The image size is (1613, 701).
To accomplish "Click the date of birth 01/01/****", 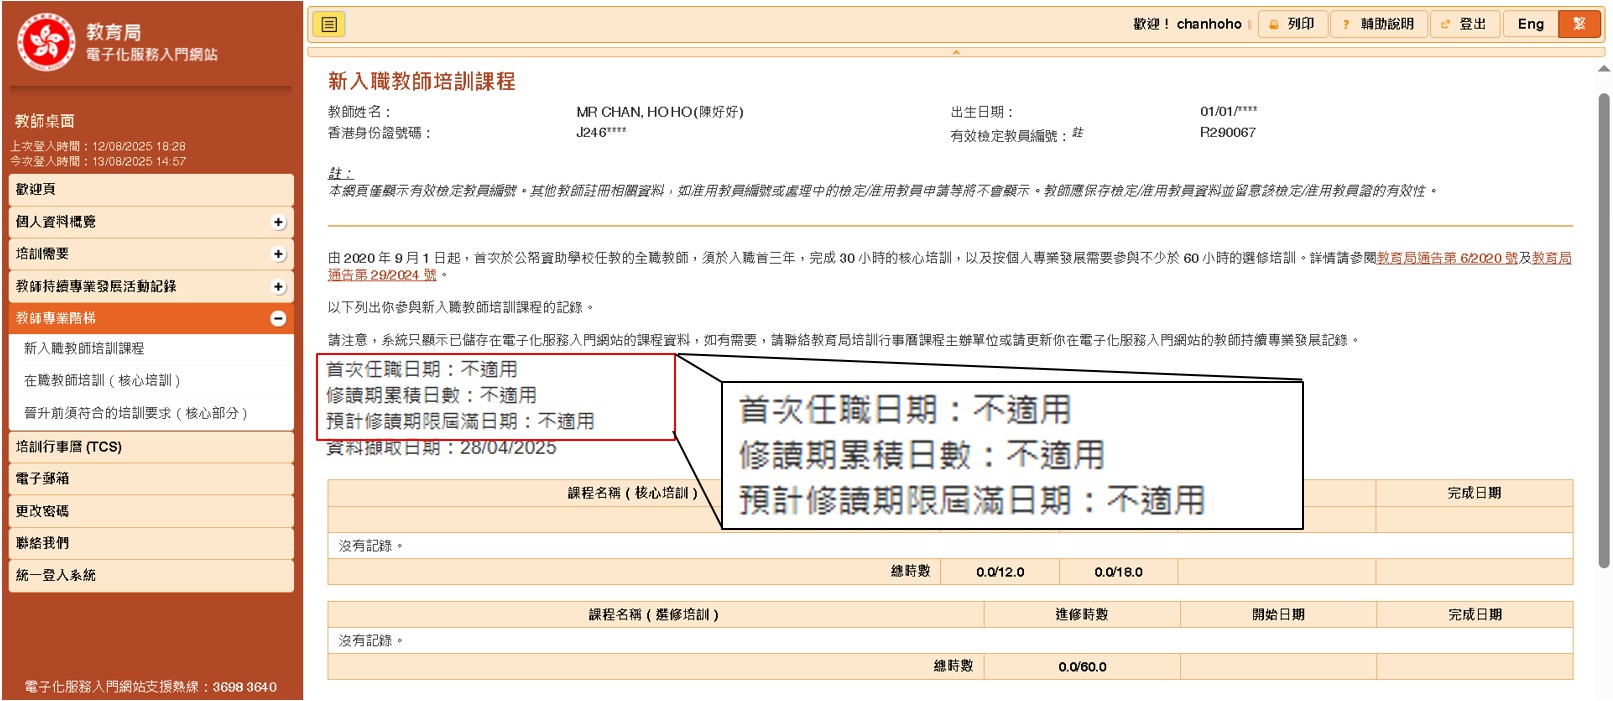I will (x=1228, y=111).
